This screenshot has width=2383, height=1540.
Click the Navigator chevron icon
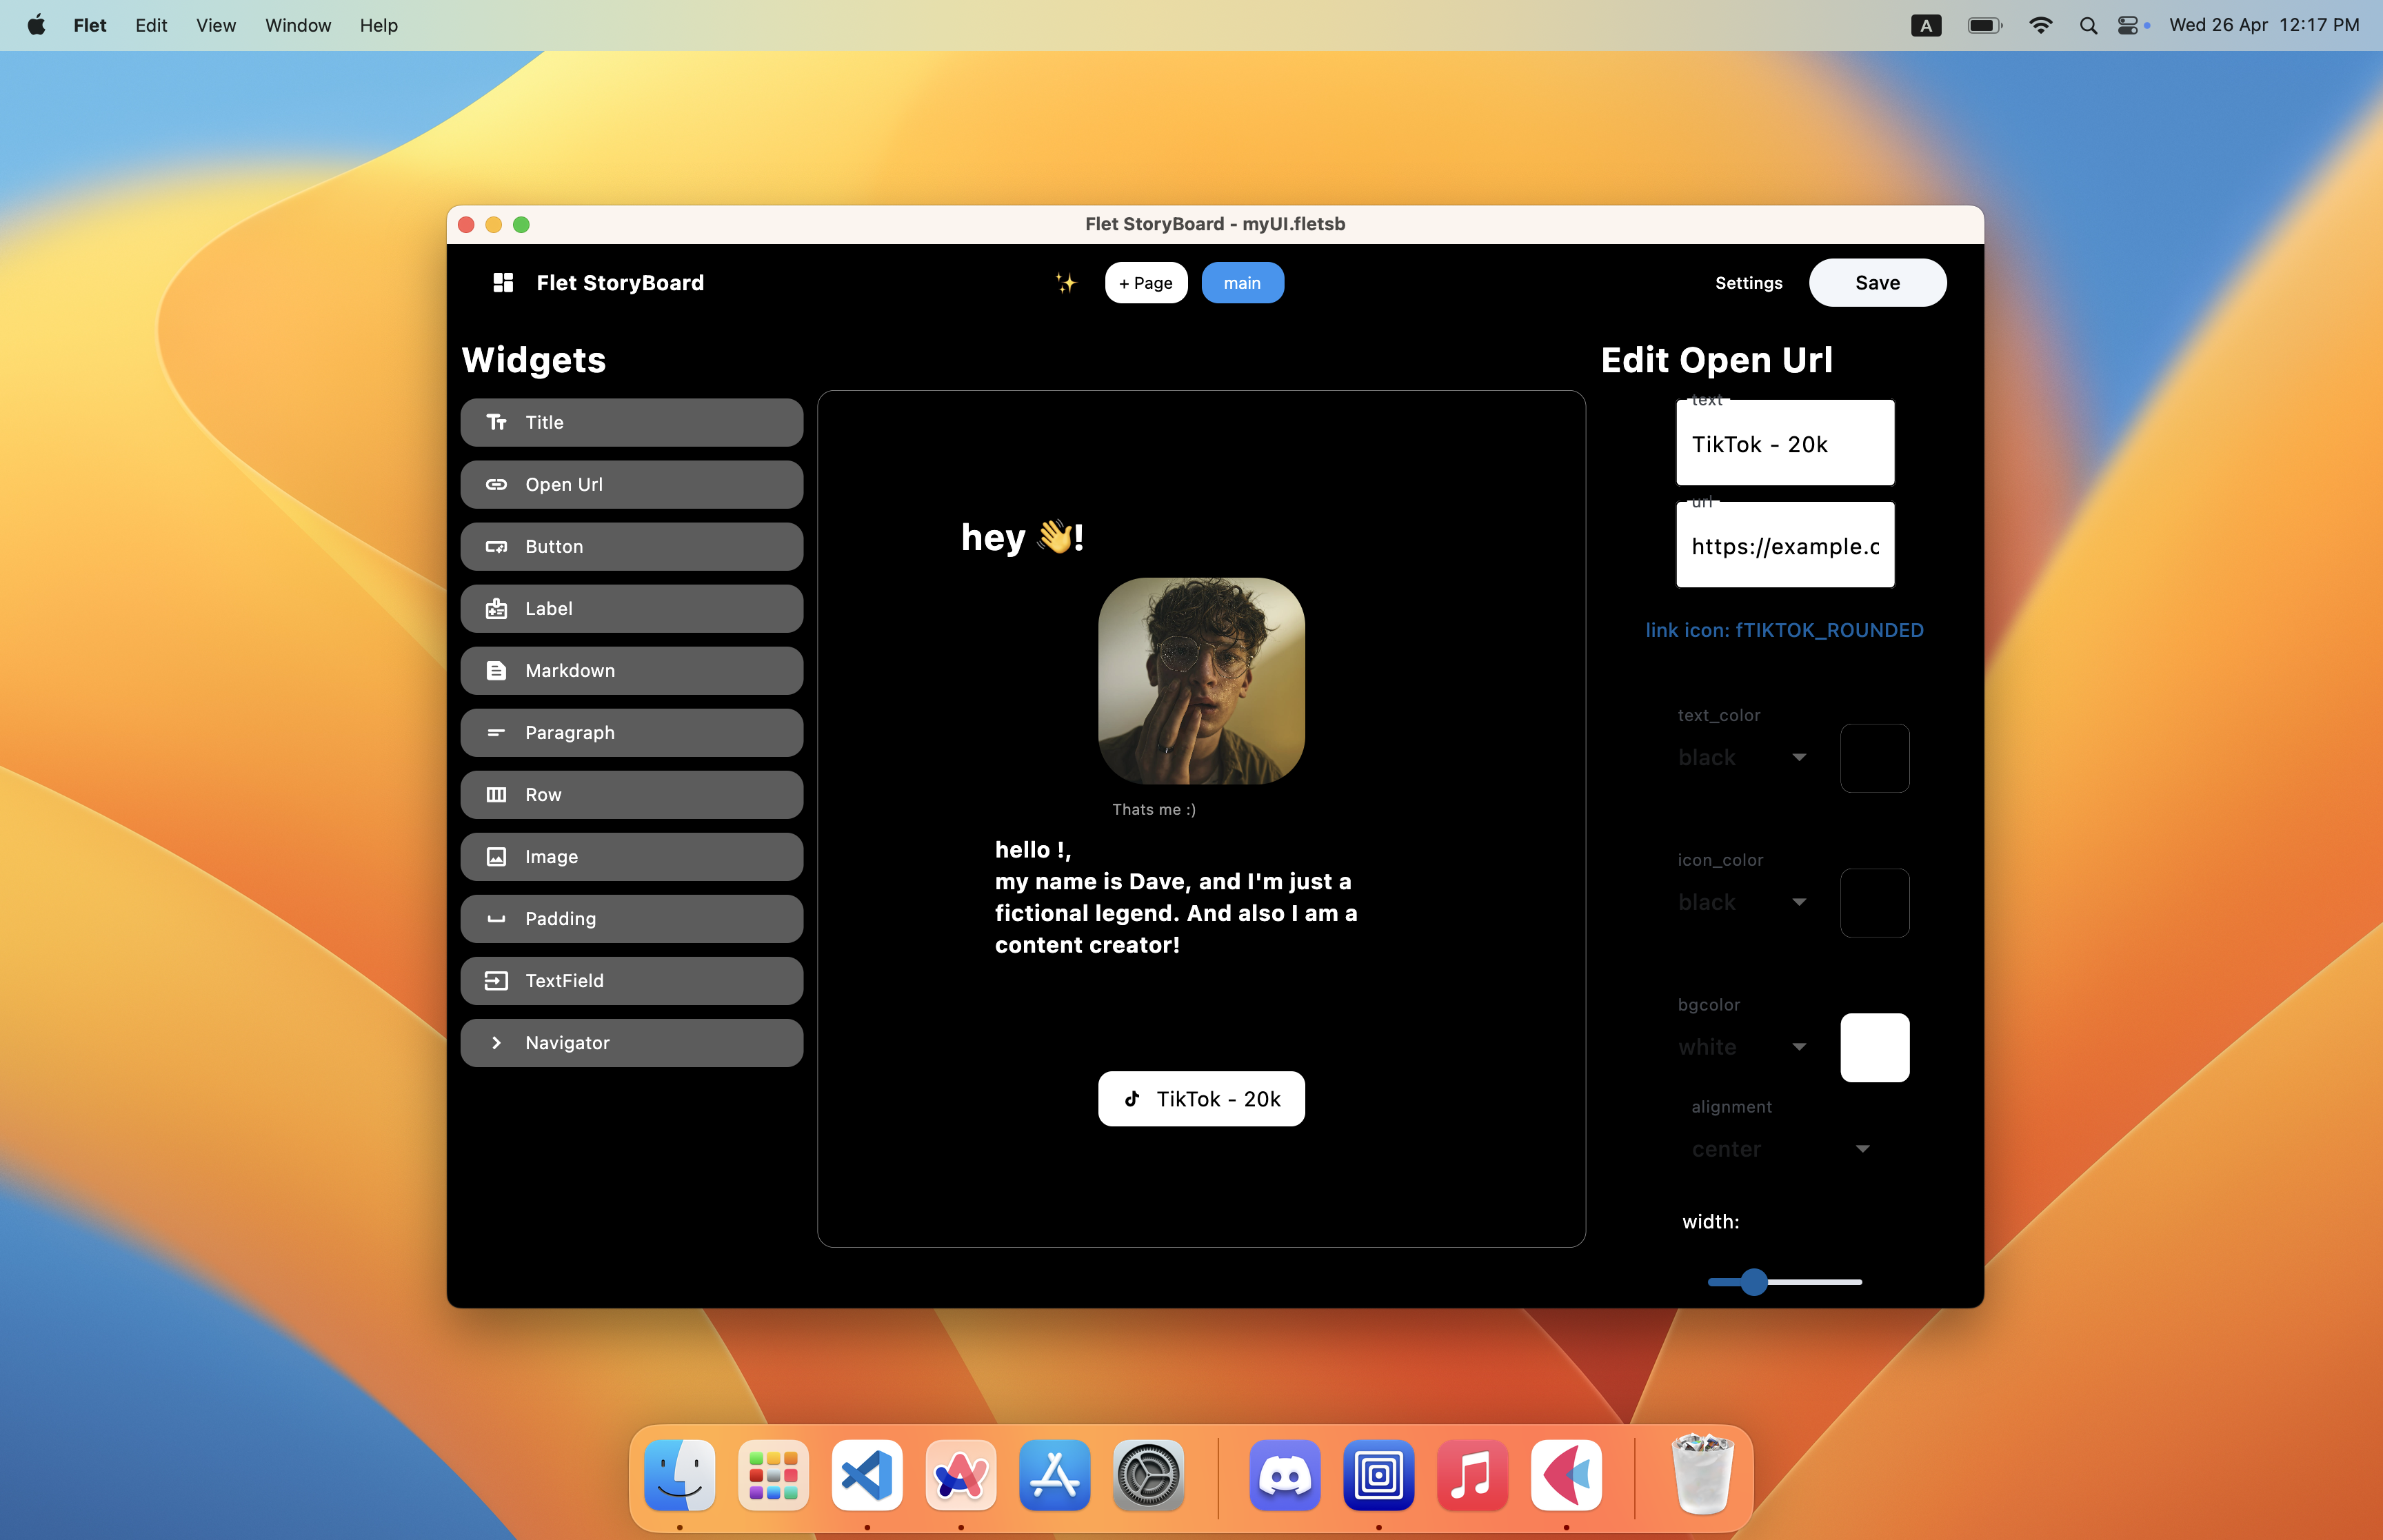pyautogui.click(x=496, y=1042)
